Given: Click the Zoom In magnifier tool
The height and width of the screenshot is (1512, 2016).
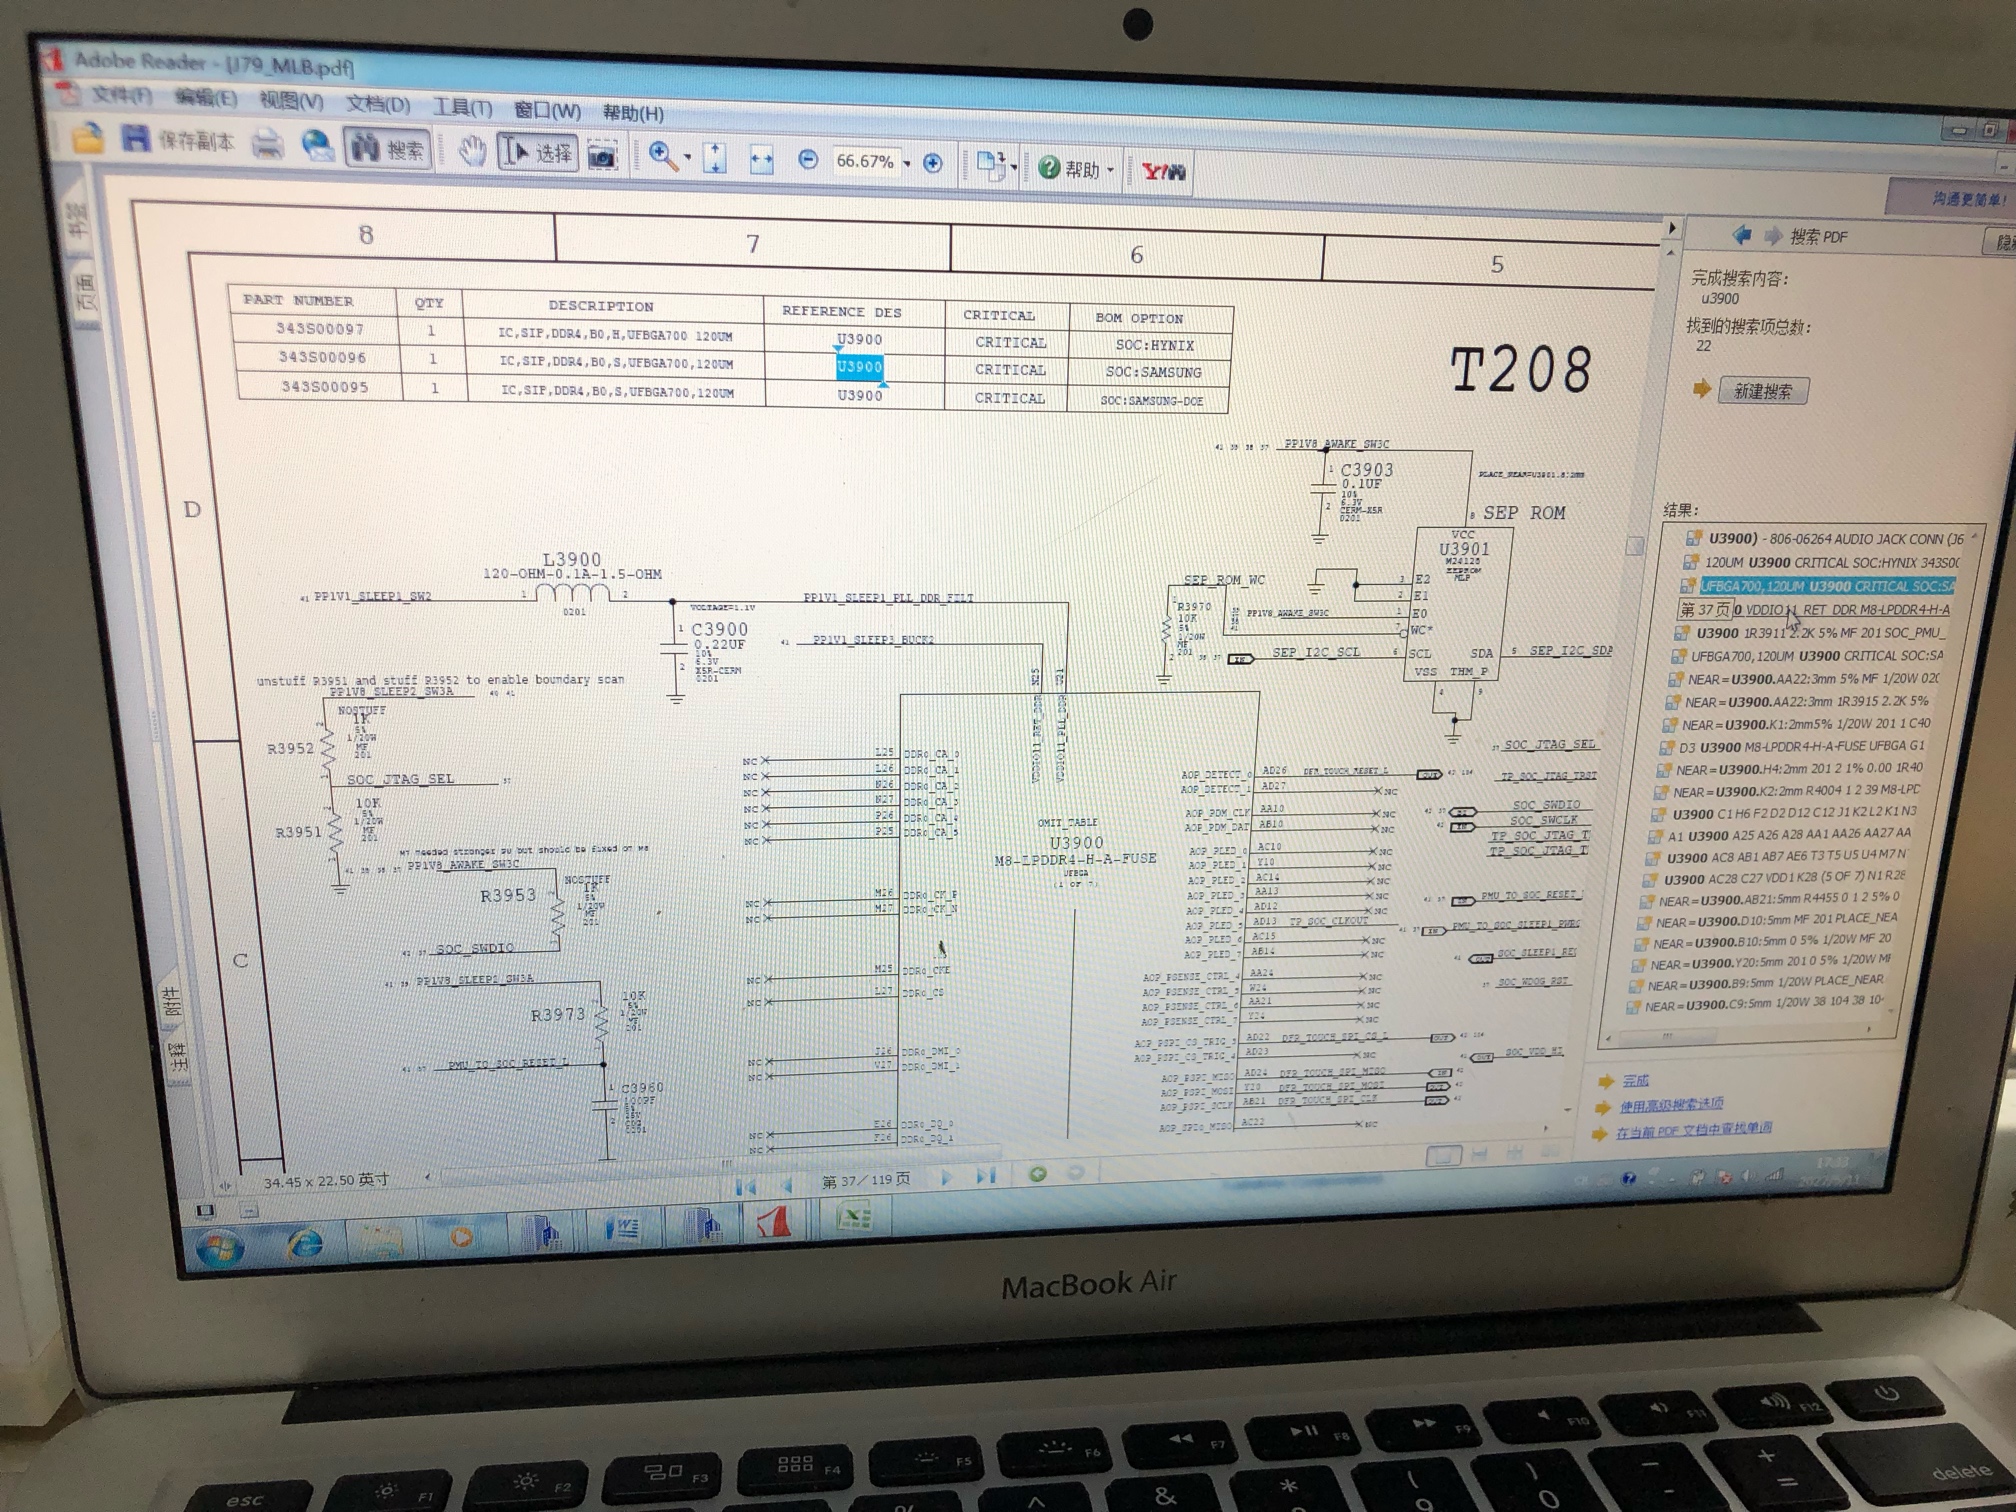Looking at the screenshot, I should click(661, 156).
